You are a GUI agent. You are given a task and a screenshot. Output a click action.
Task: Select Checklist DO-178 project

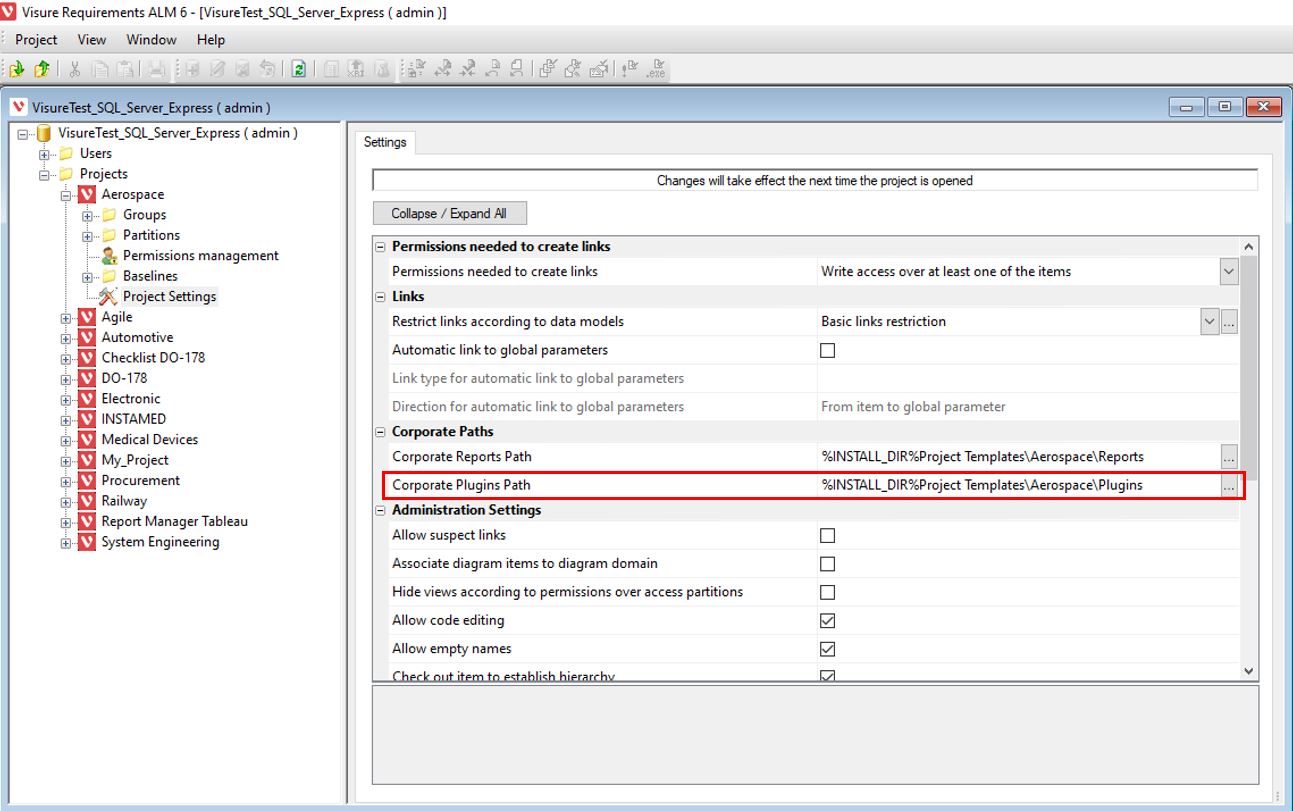click(x=153, y=358)
